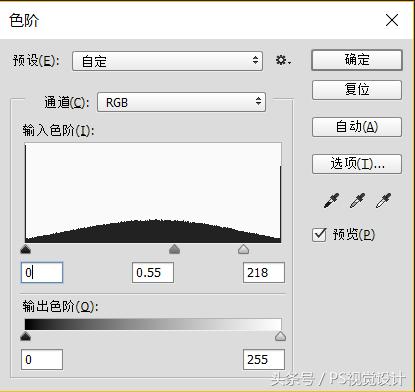
Task: Click the output white slider triangle
Action: [281, 336]
